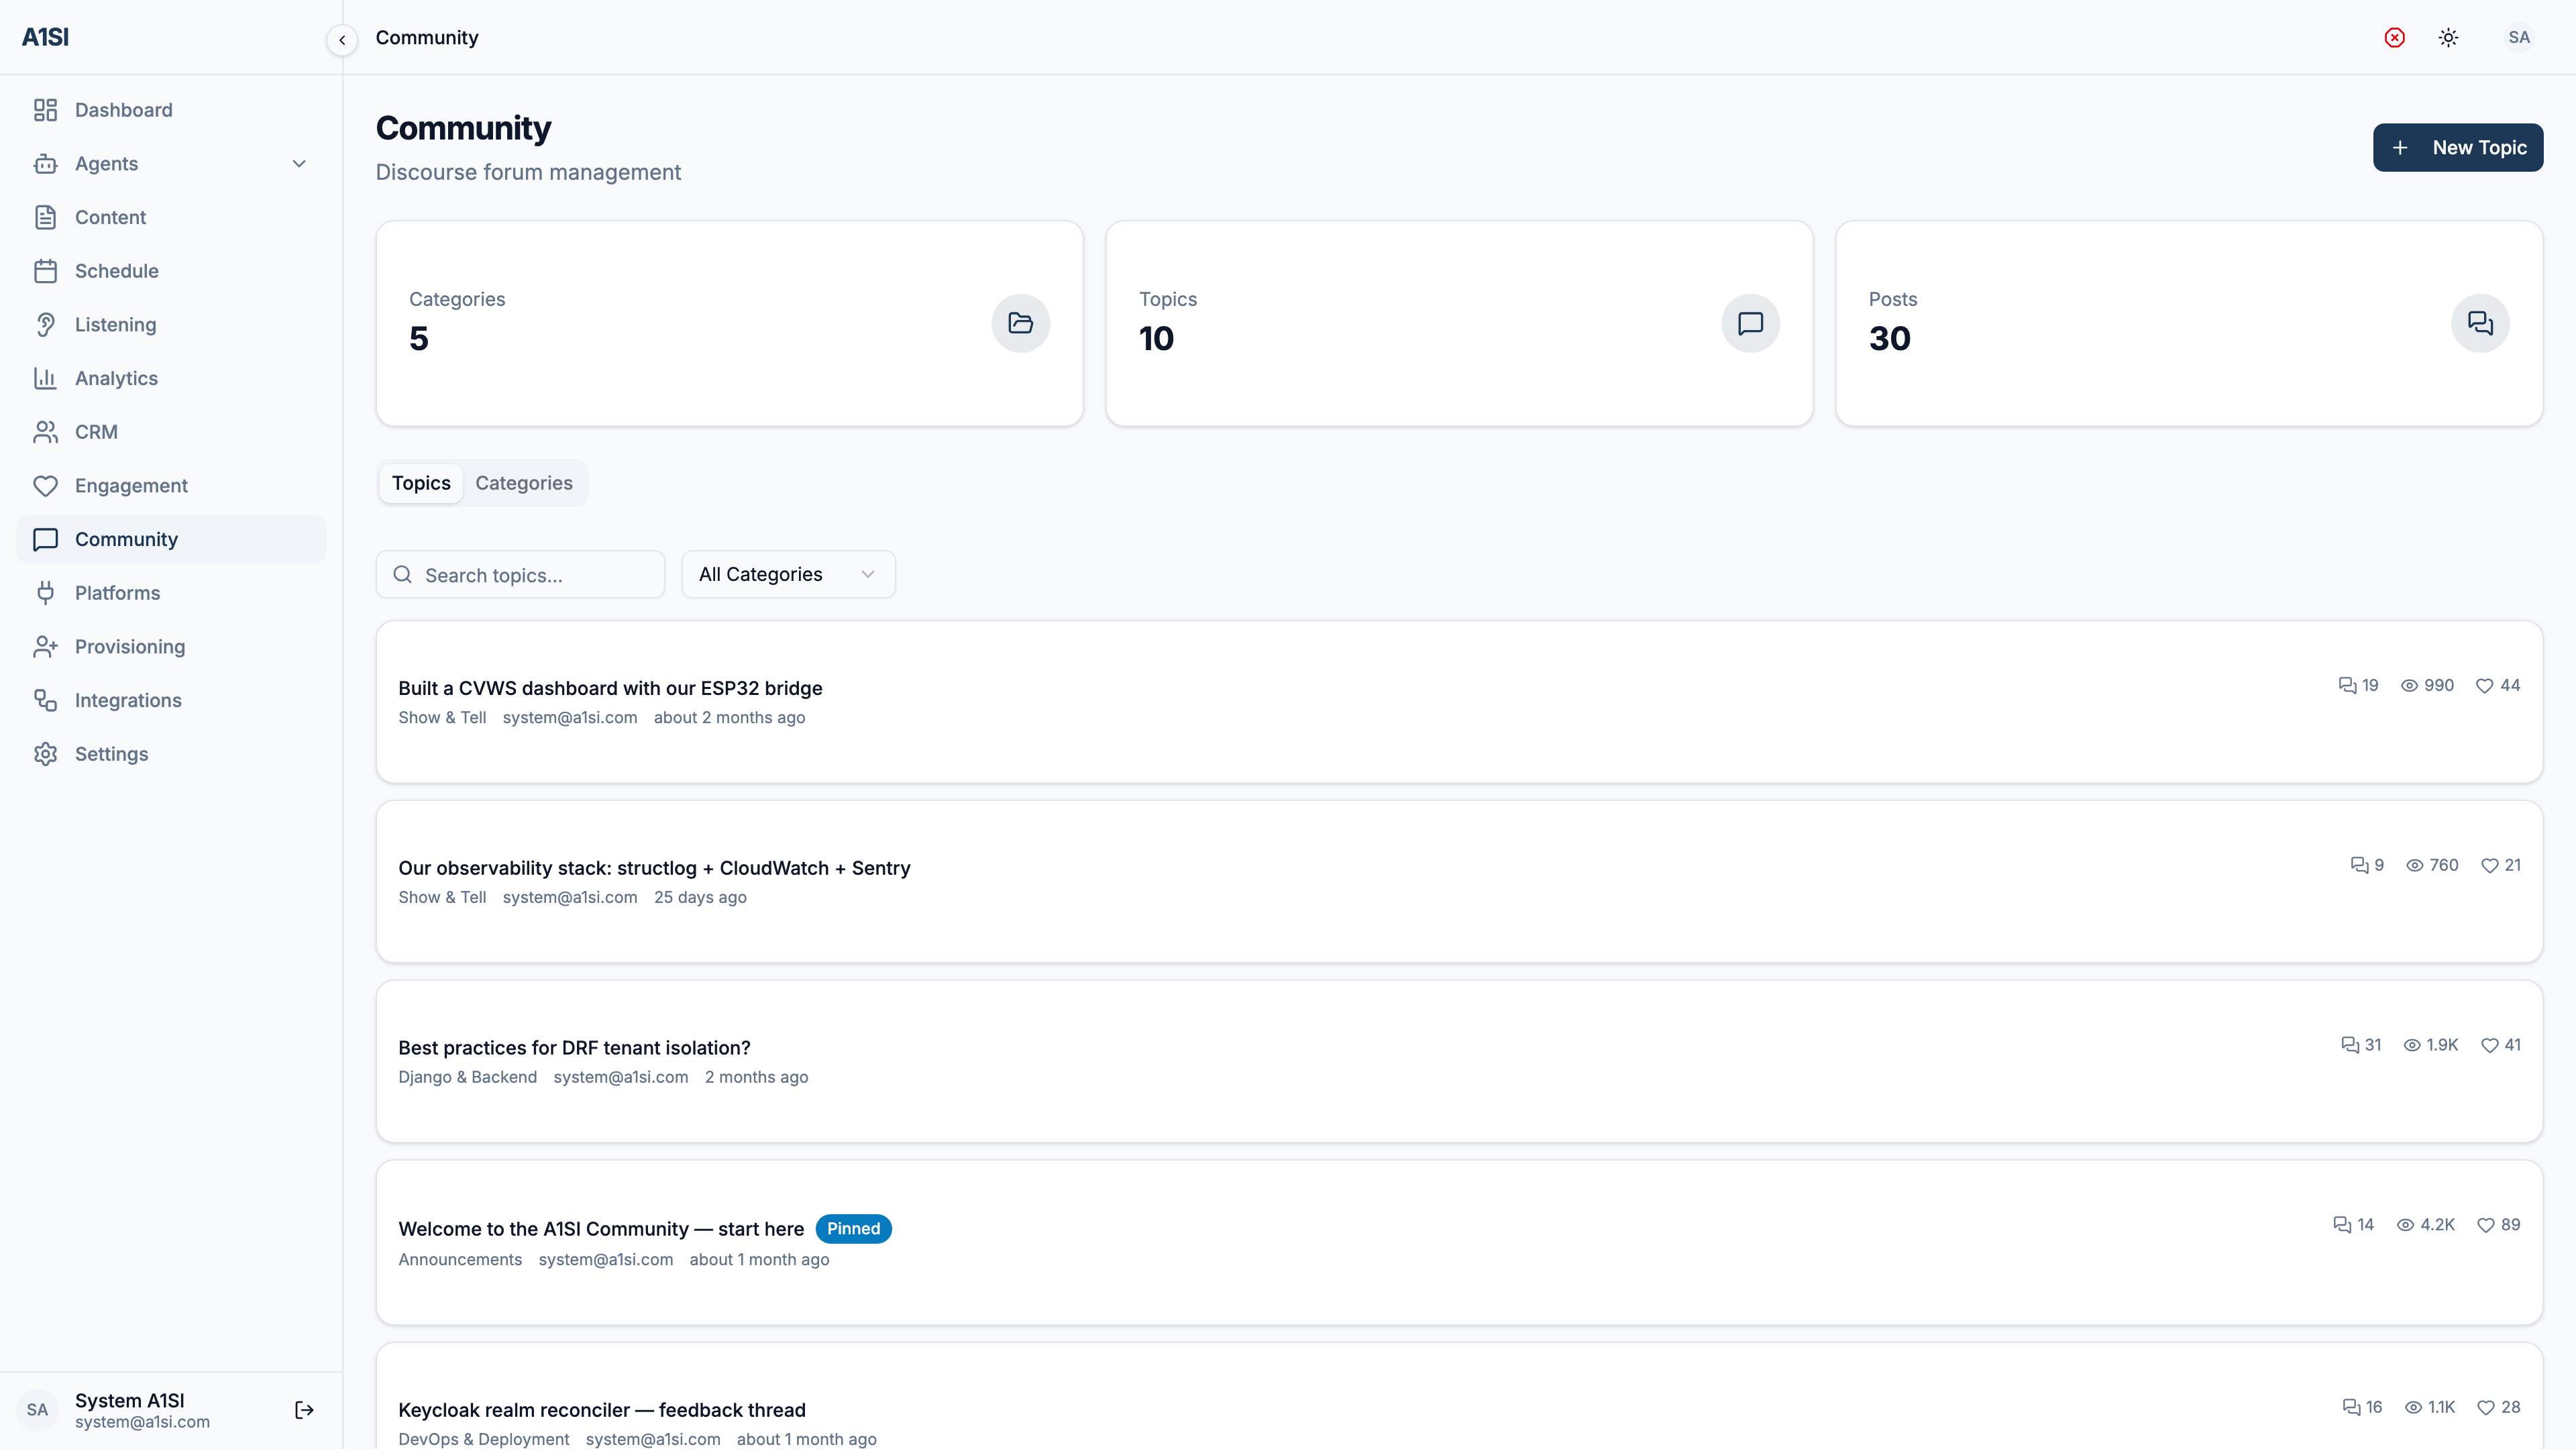Open topic Built a CVWS dashboard with ESP32
The image size is (2576, 1449).
tap(610, 688)
